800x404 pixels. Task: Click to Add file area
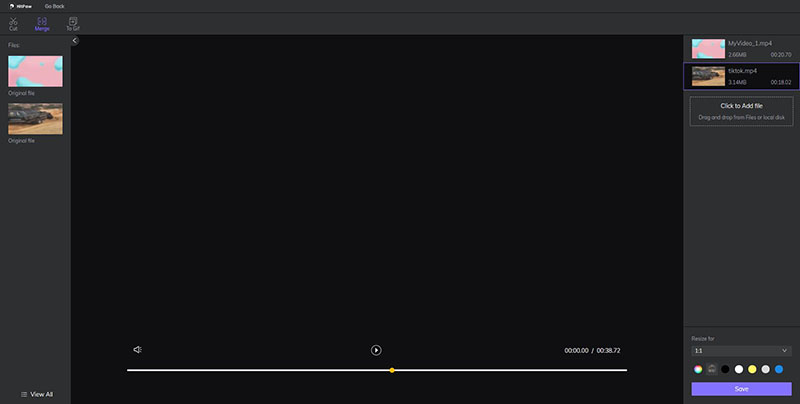[741, 111]
